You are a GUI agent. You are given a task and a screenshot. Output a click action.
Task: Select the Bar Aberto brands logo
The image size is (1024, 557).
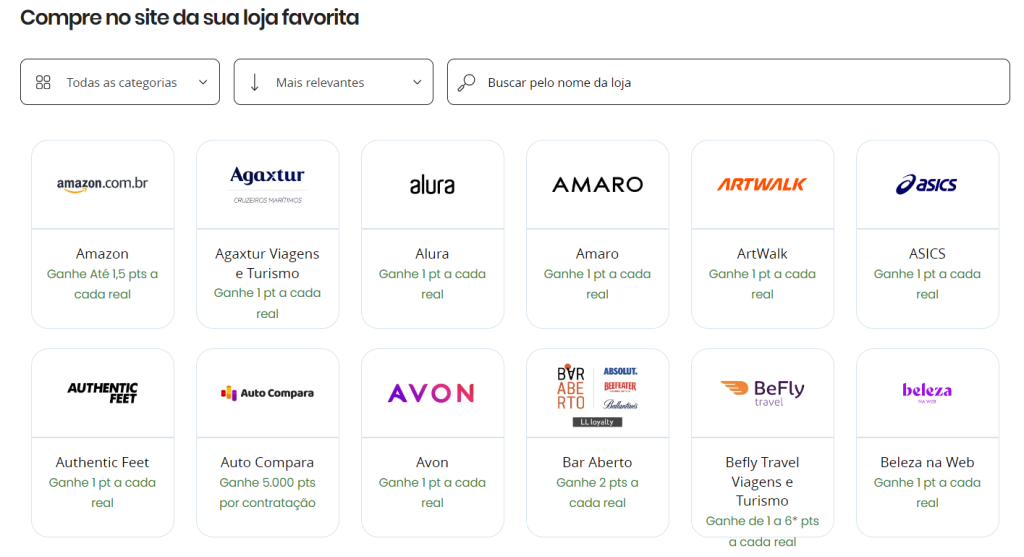(x=597, y=393)
